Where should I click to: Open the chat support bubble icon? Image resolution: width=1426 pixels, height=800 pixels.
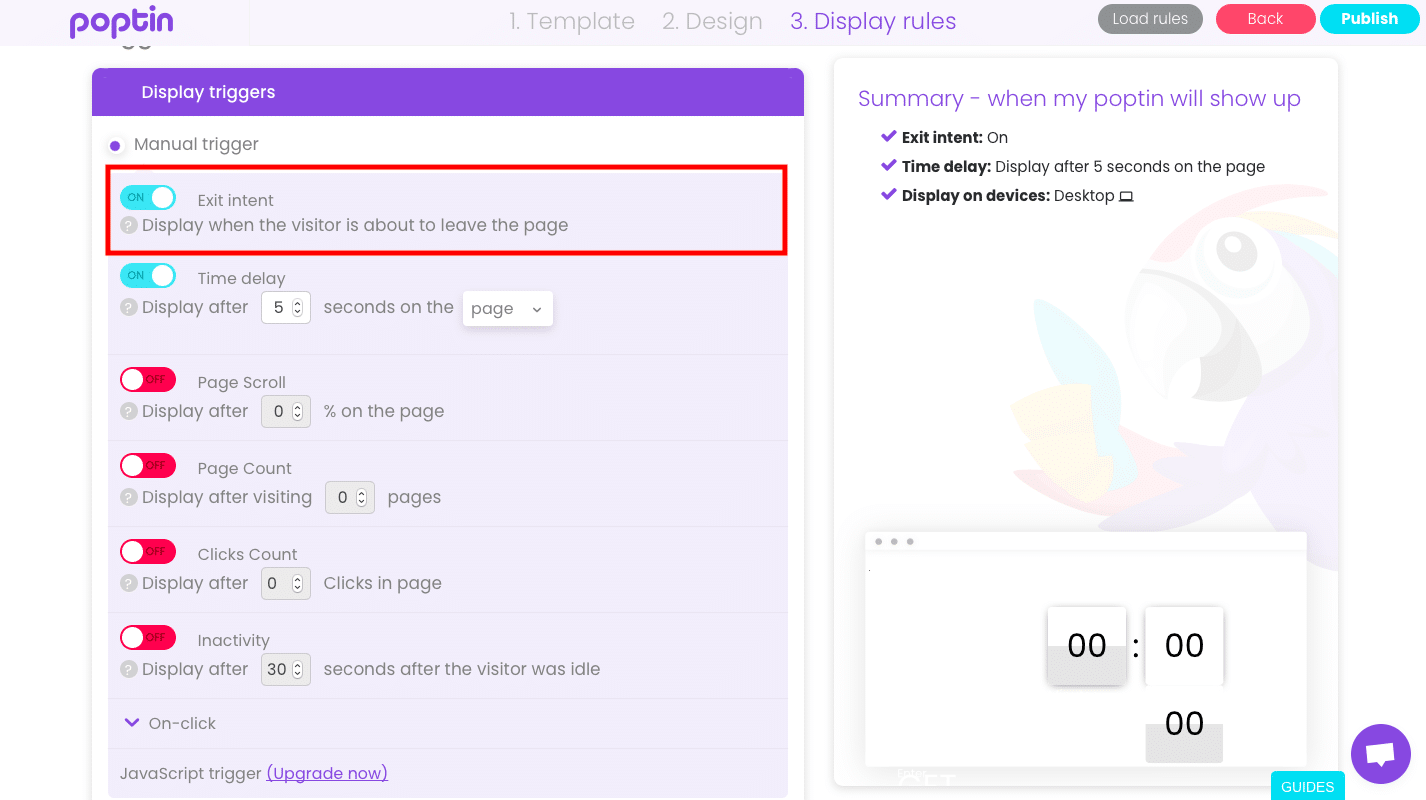point(1380,754)
